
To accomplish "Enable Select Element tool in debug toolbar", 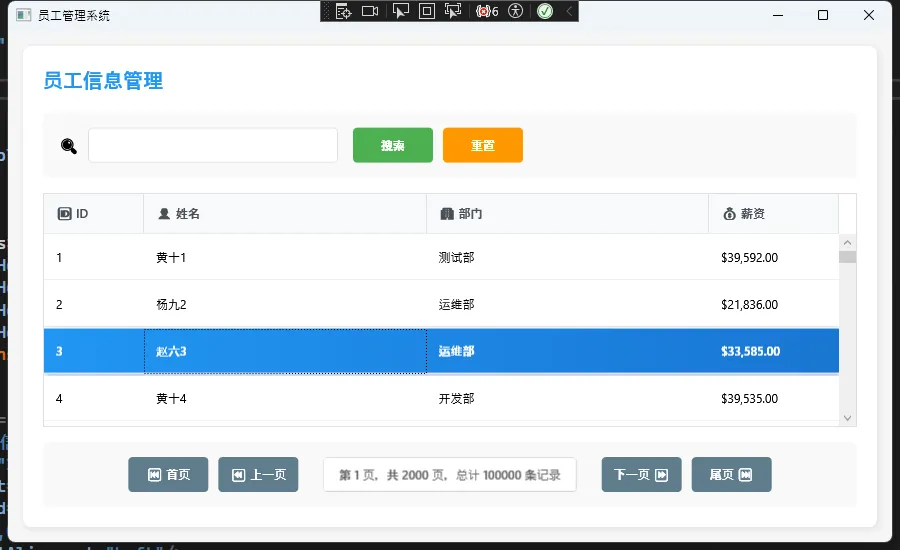I will coord(400,11).
